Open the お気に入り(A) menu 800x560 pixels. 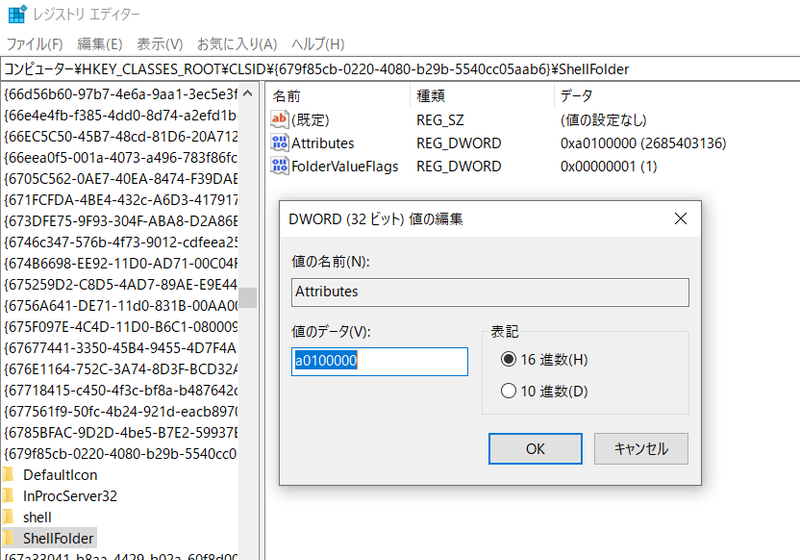point(236,44)
